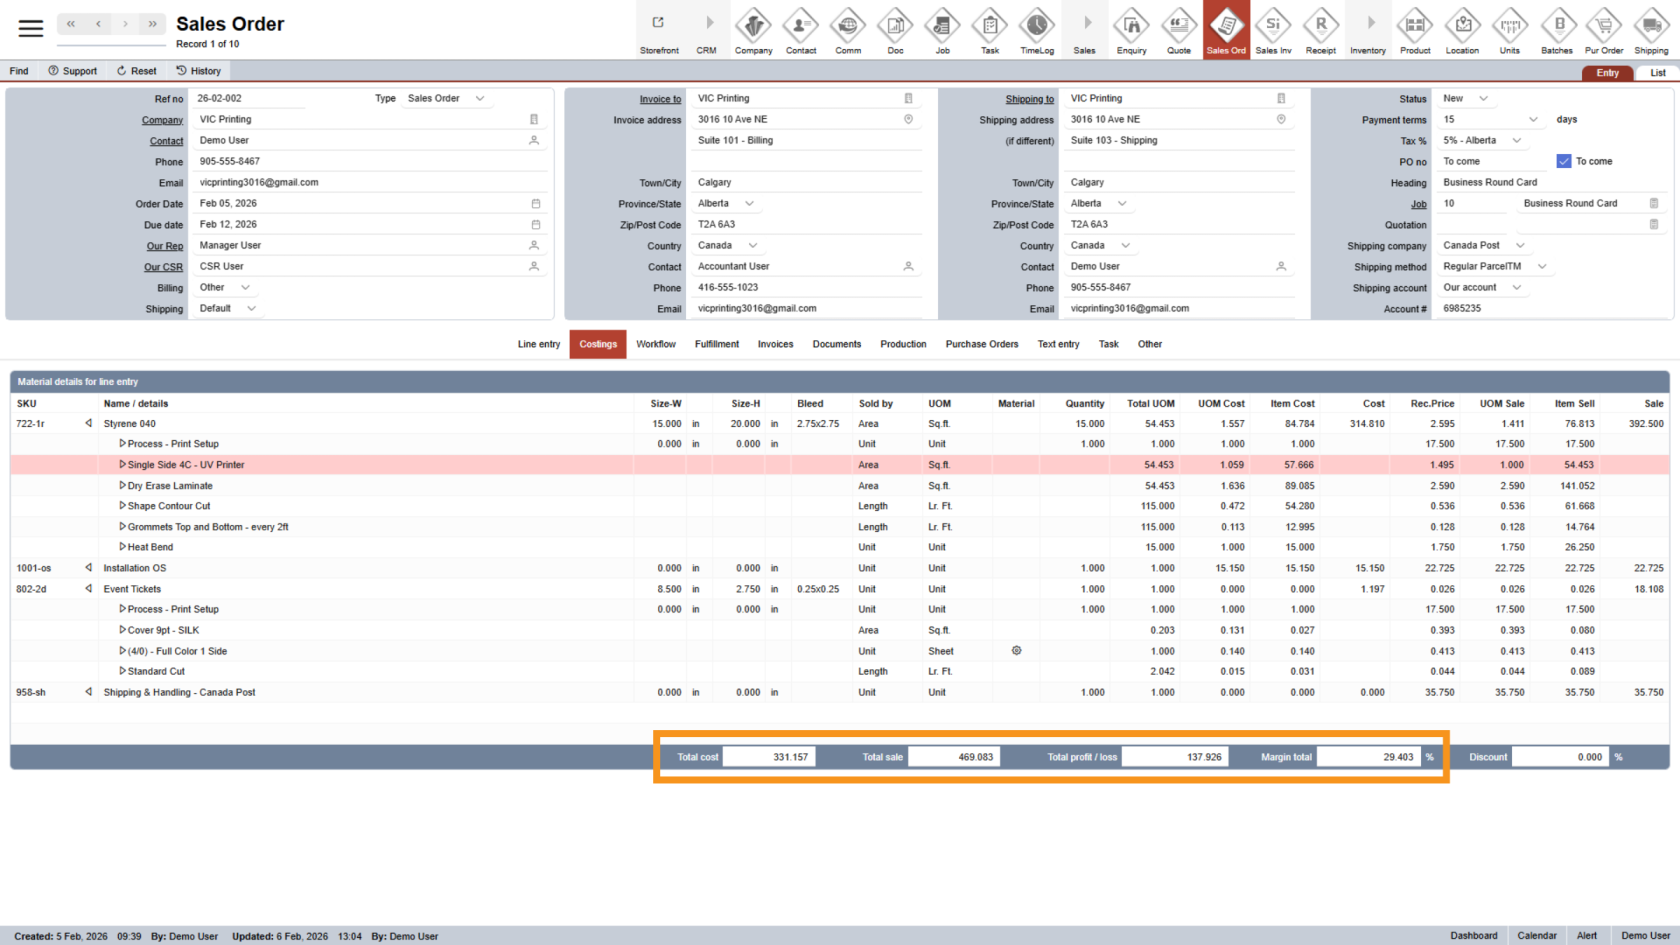
Task: Open the hamburger menu icon
Action: [x=31, y=28]
